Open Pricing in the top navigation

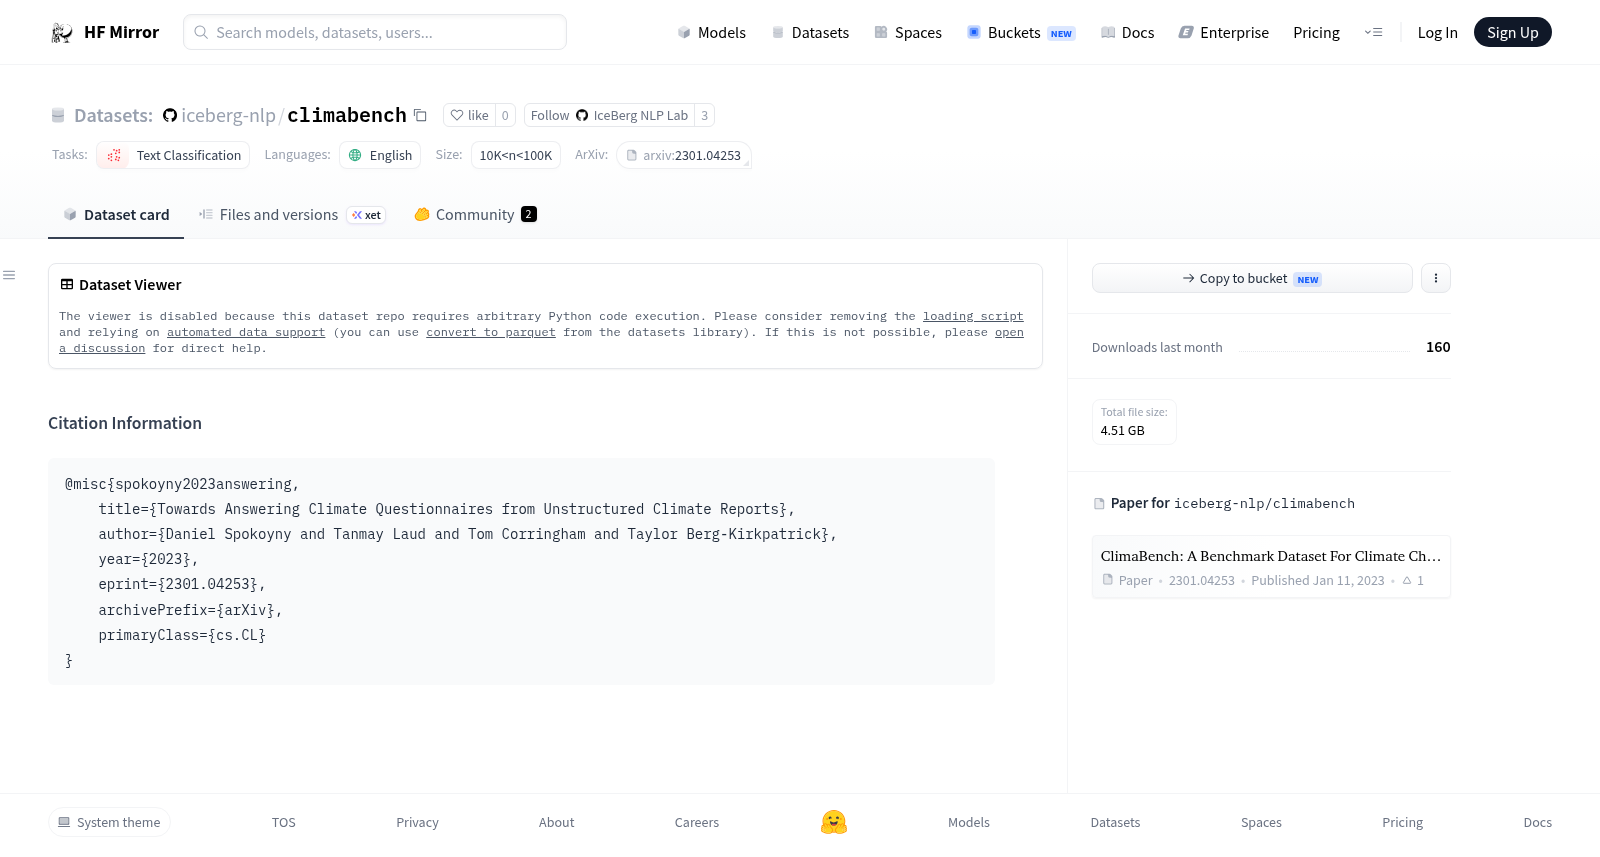pos(1316,32)
